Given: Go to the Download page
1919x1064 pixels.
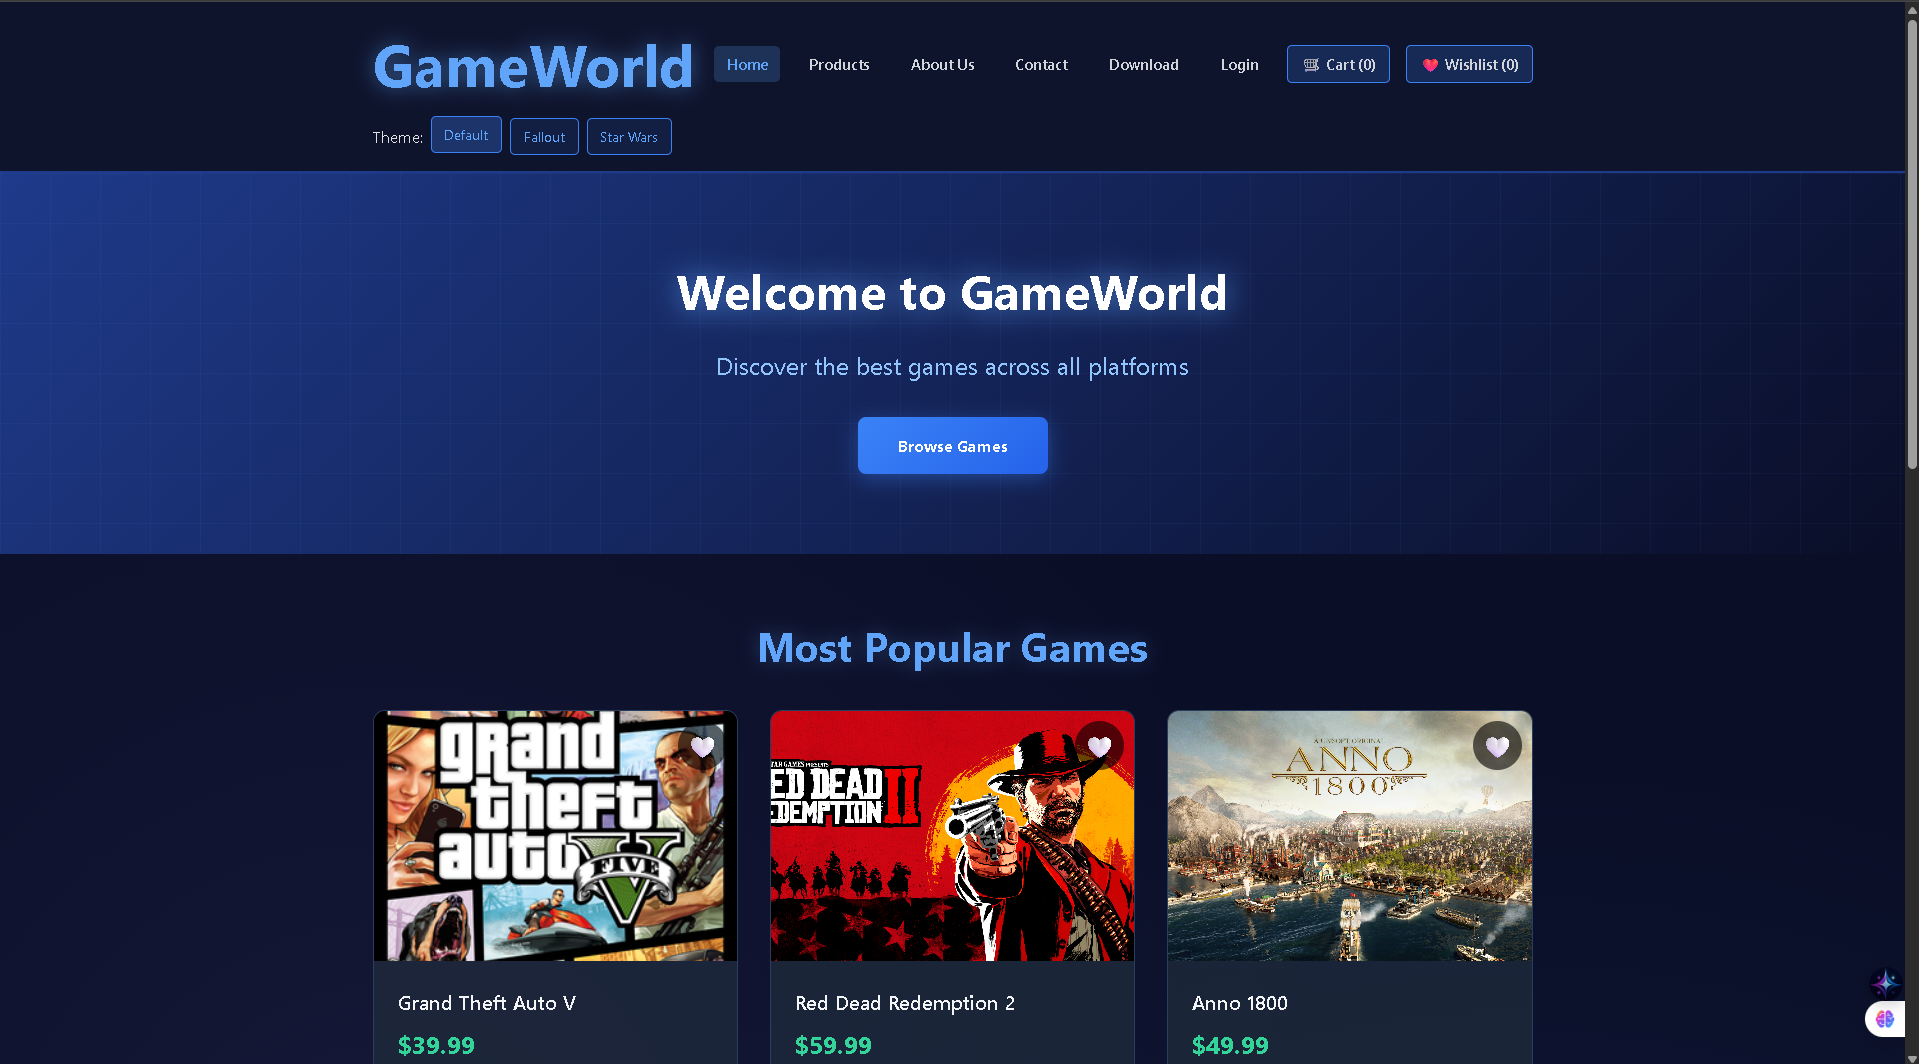Looking at the screenshot, I should point(1143,64).
